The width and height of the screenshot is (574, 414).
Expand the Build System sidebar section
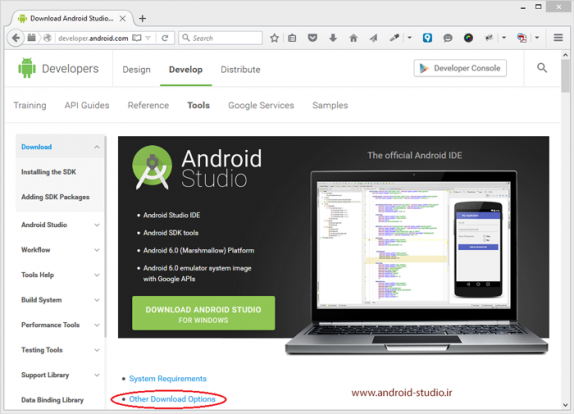(x=97, y=300)
